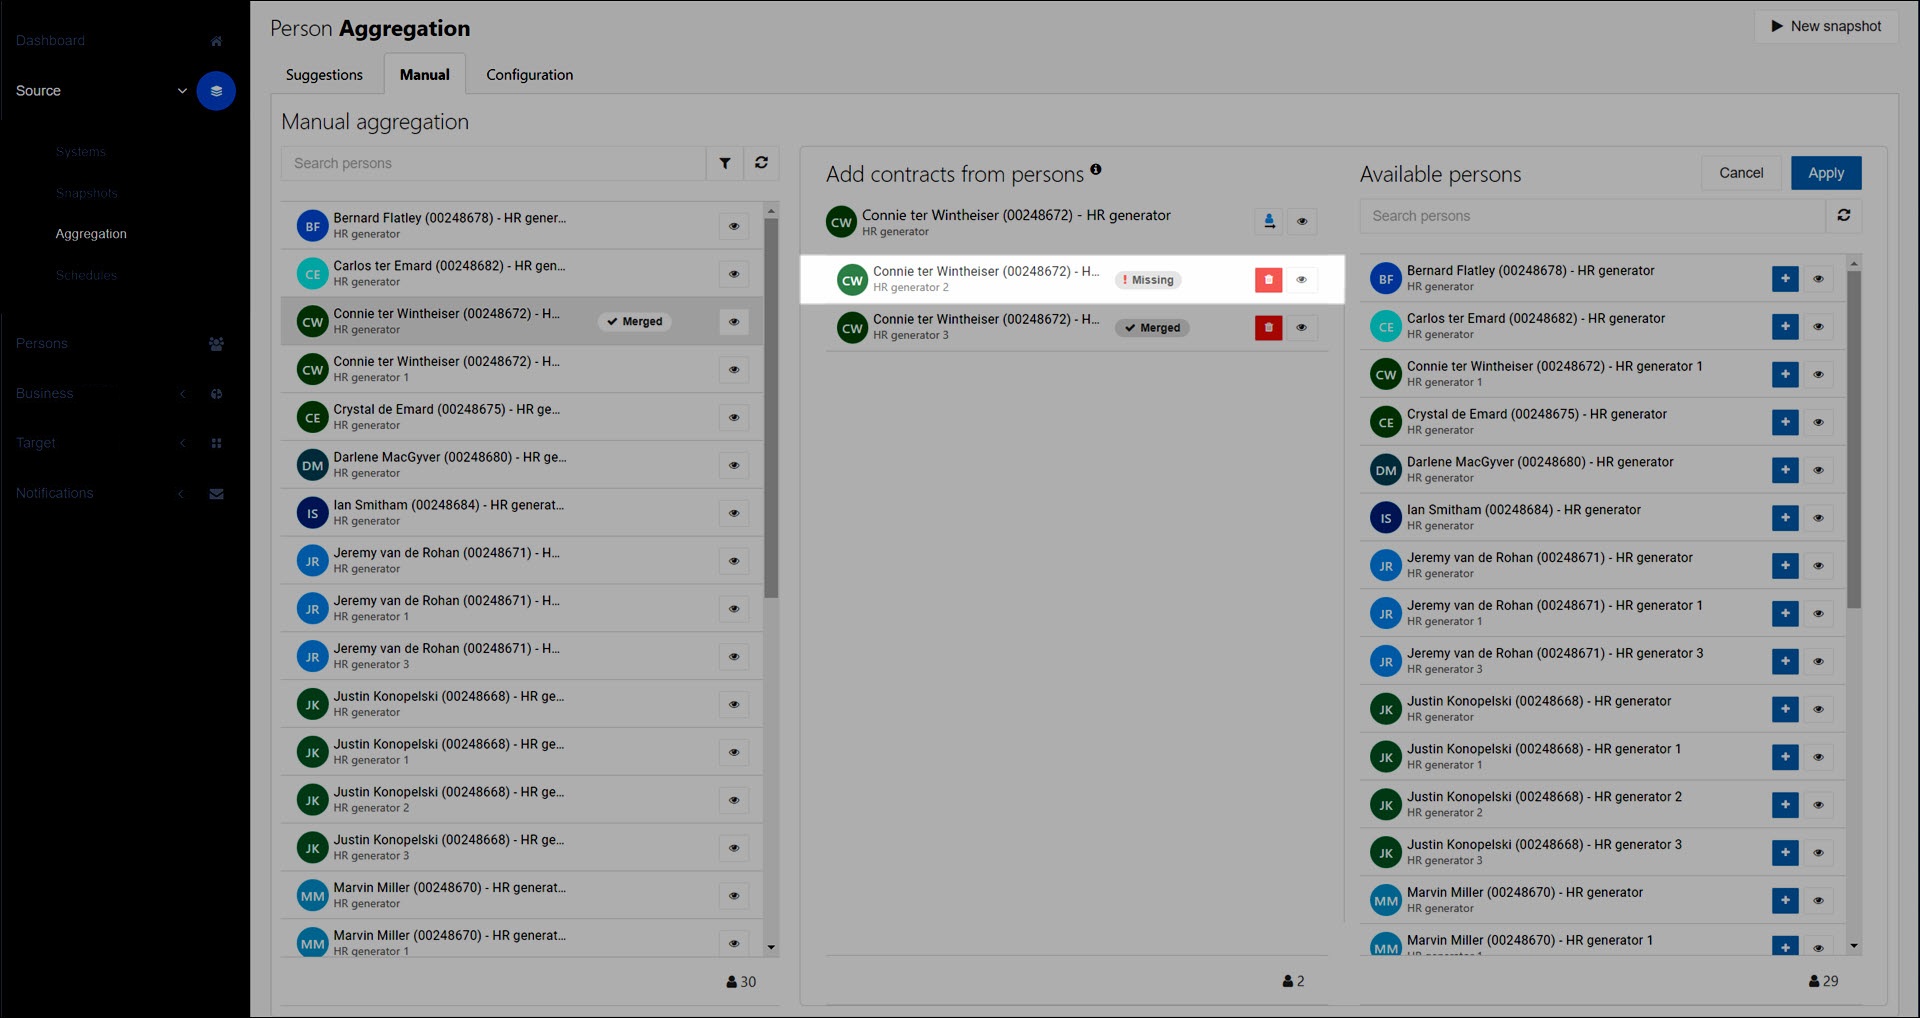1920x1019 pixels.
Task: Click the Dashboard home icon
Action: point(216,41)
